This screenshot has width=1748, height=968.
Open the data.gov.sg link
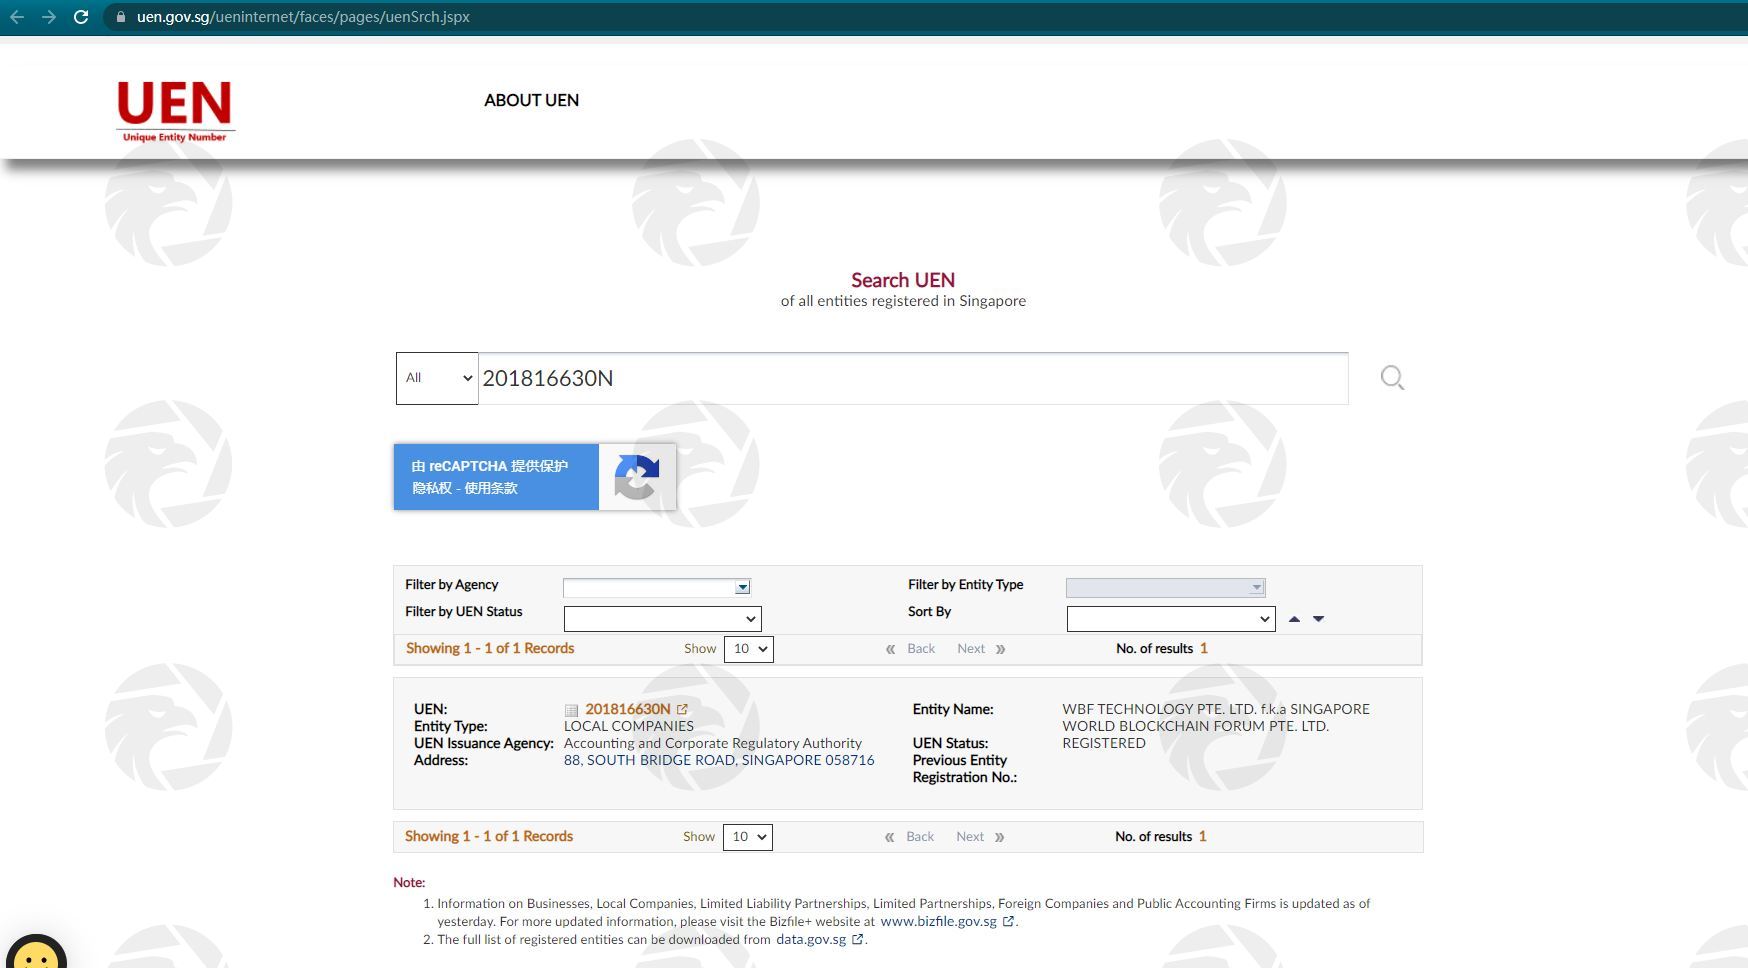(811, 939)
